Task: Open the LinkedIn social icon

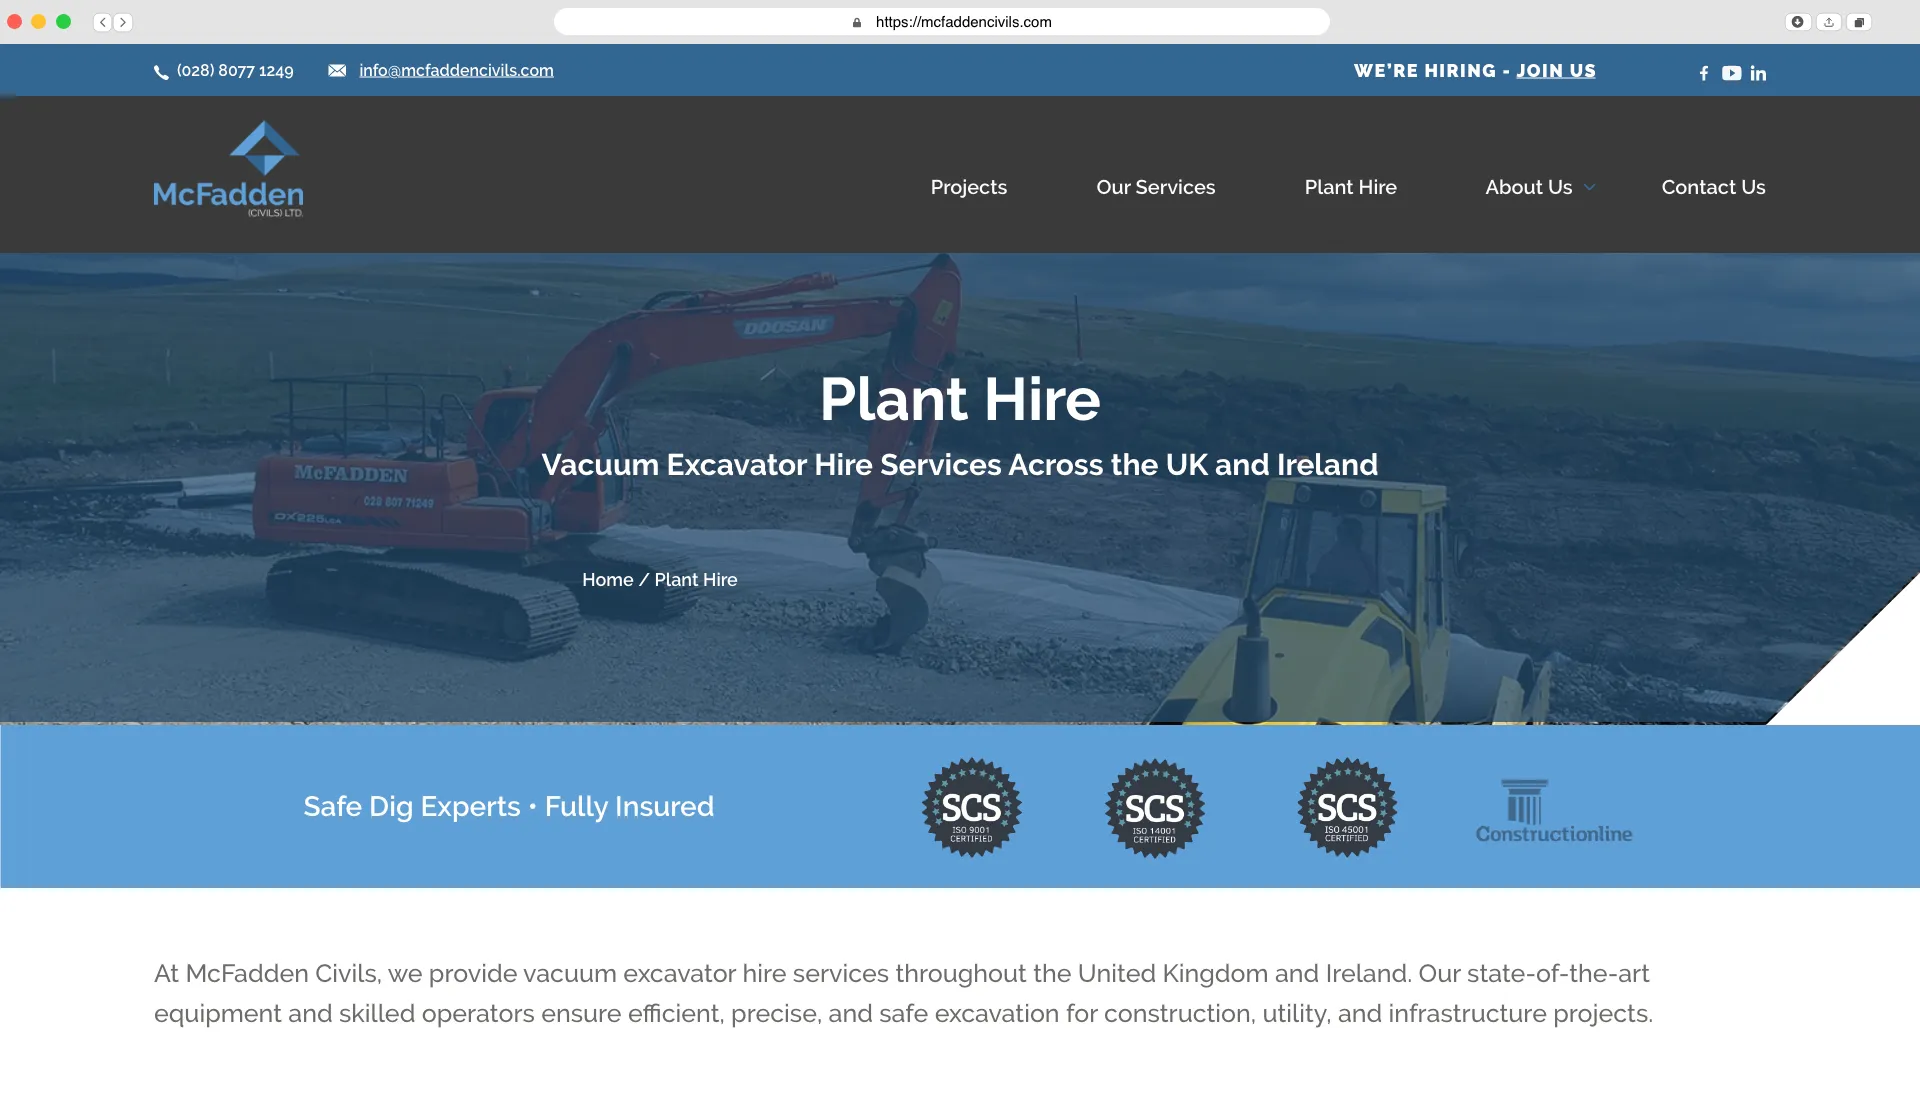Action: coord(1758,73)
